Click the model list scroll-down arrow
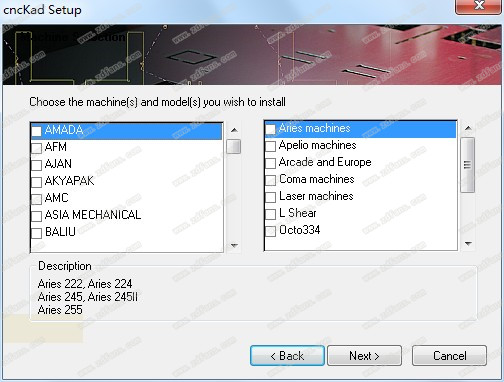 (468, 244)
